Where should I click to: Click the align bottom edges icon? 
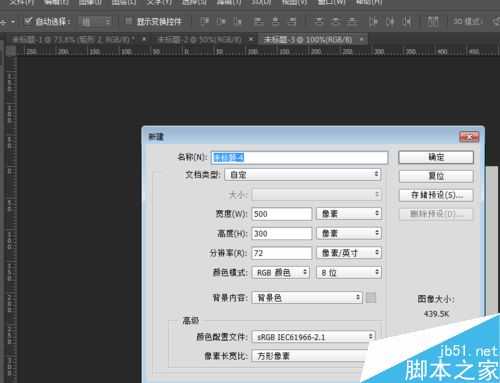[237, 21]
